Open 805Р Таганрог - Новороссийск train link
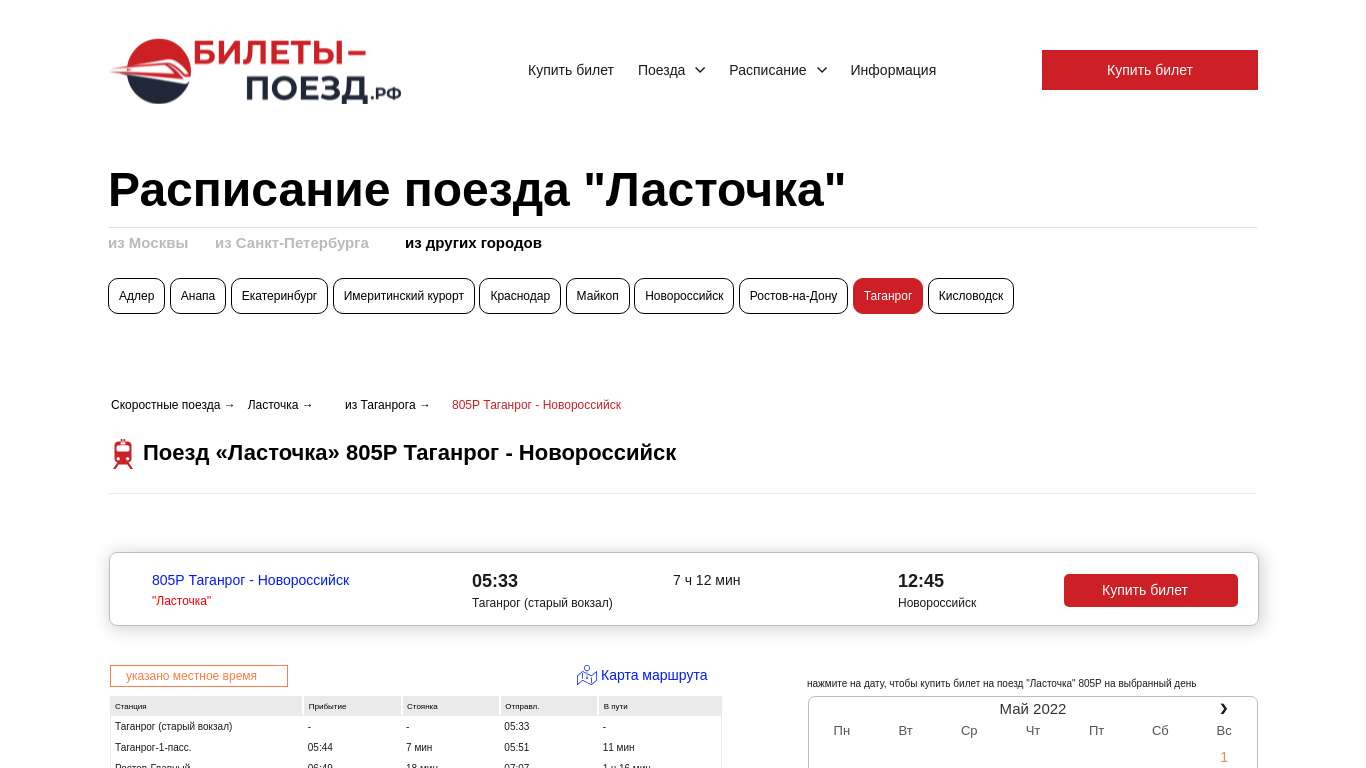This screenshot has height=768, width=1366. [x=250, y=580]
